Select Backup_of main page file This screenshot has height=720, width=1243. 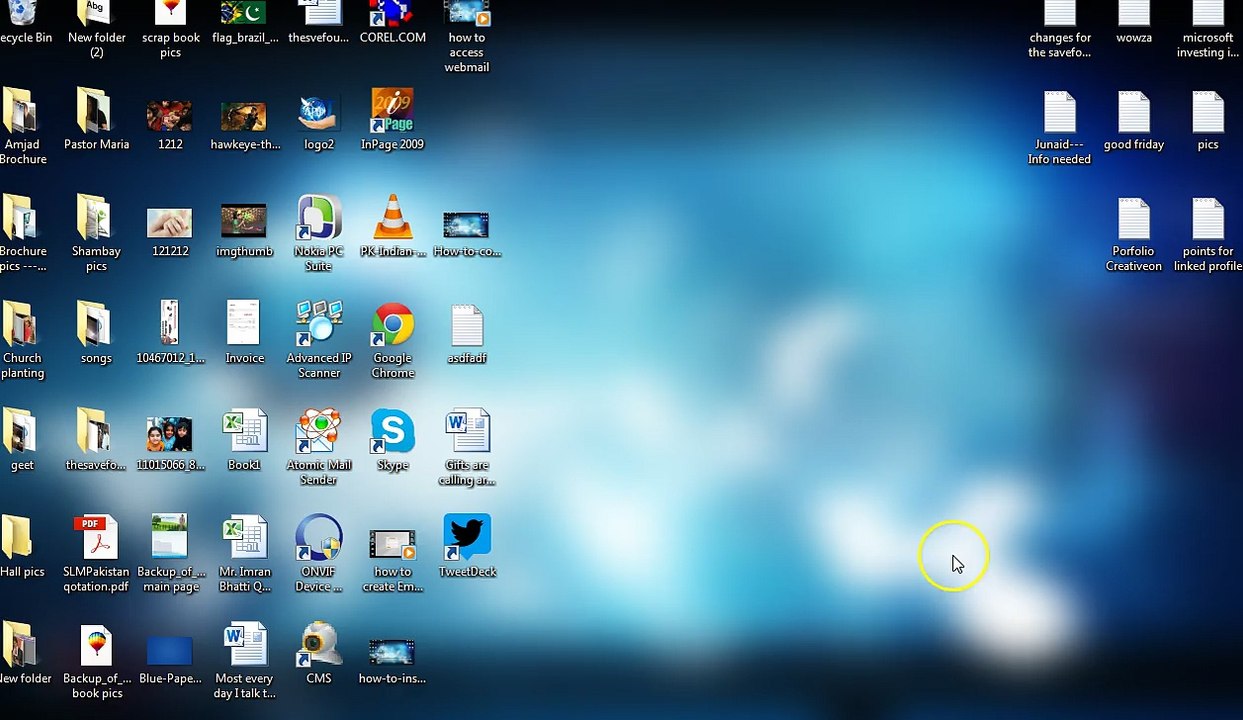click(170, 554)
